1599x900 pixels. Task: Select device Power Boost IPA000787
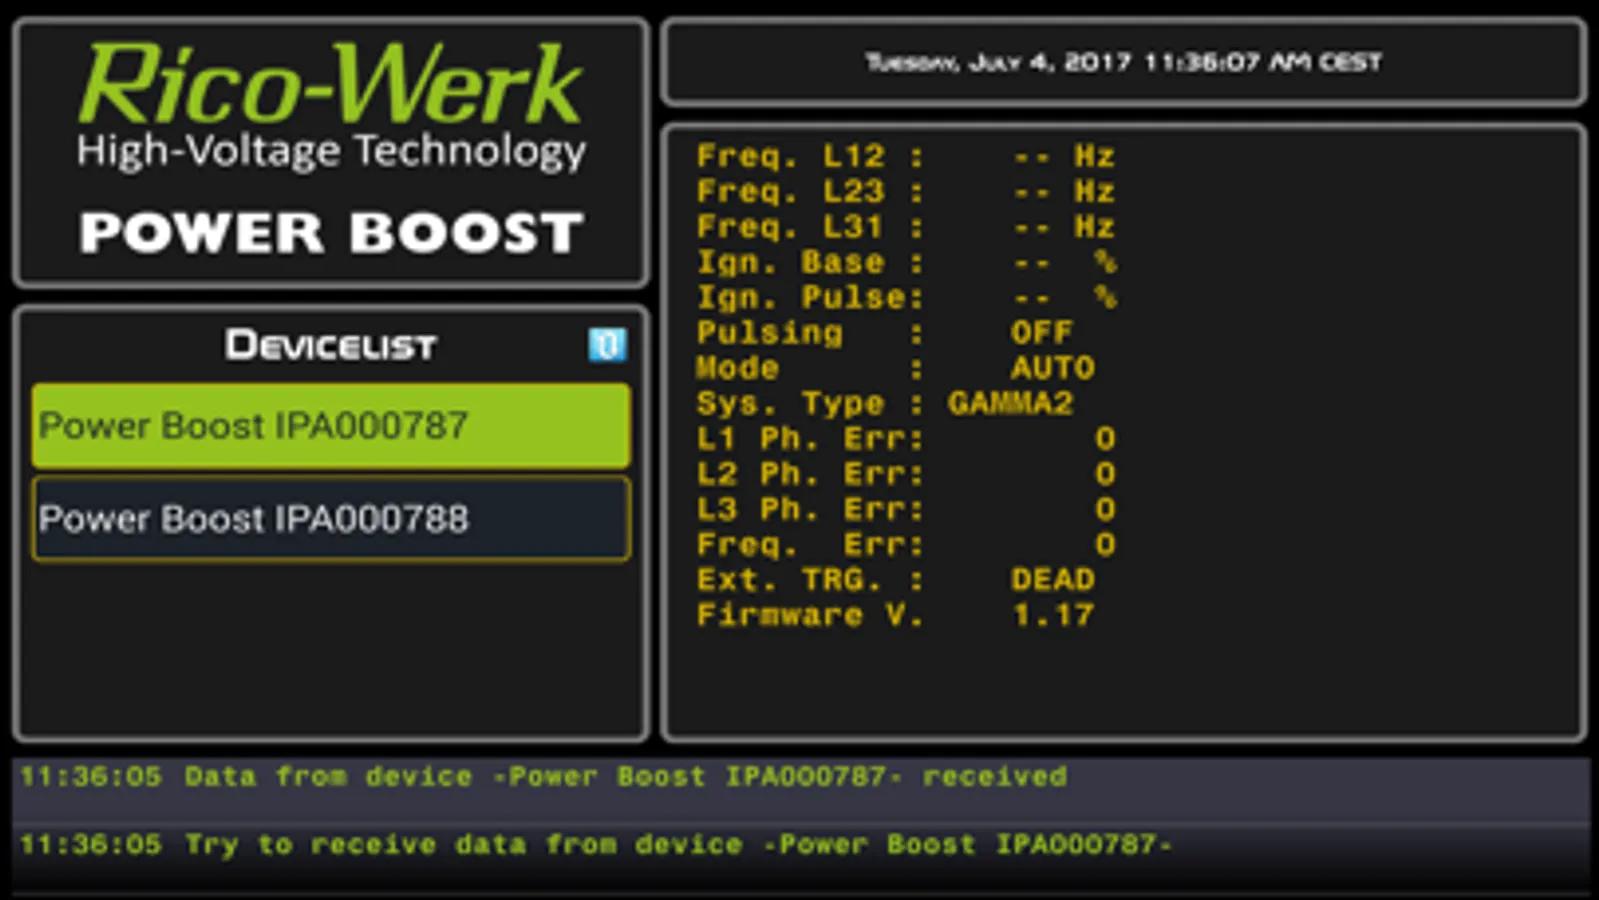click(x=331, y=426)
